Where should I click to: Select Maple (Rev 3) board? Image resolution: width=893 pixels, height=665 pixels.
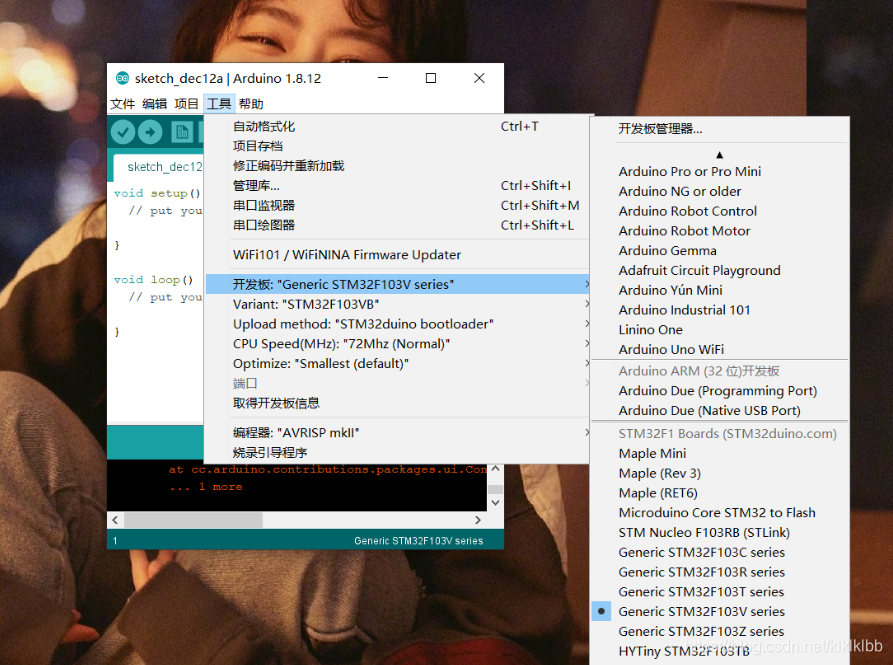pyautogui.click(x=720, y=473)
